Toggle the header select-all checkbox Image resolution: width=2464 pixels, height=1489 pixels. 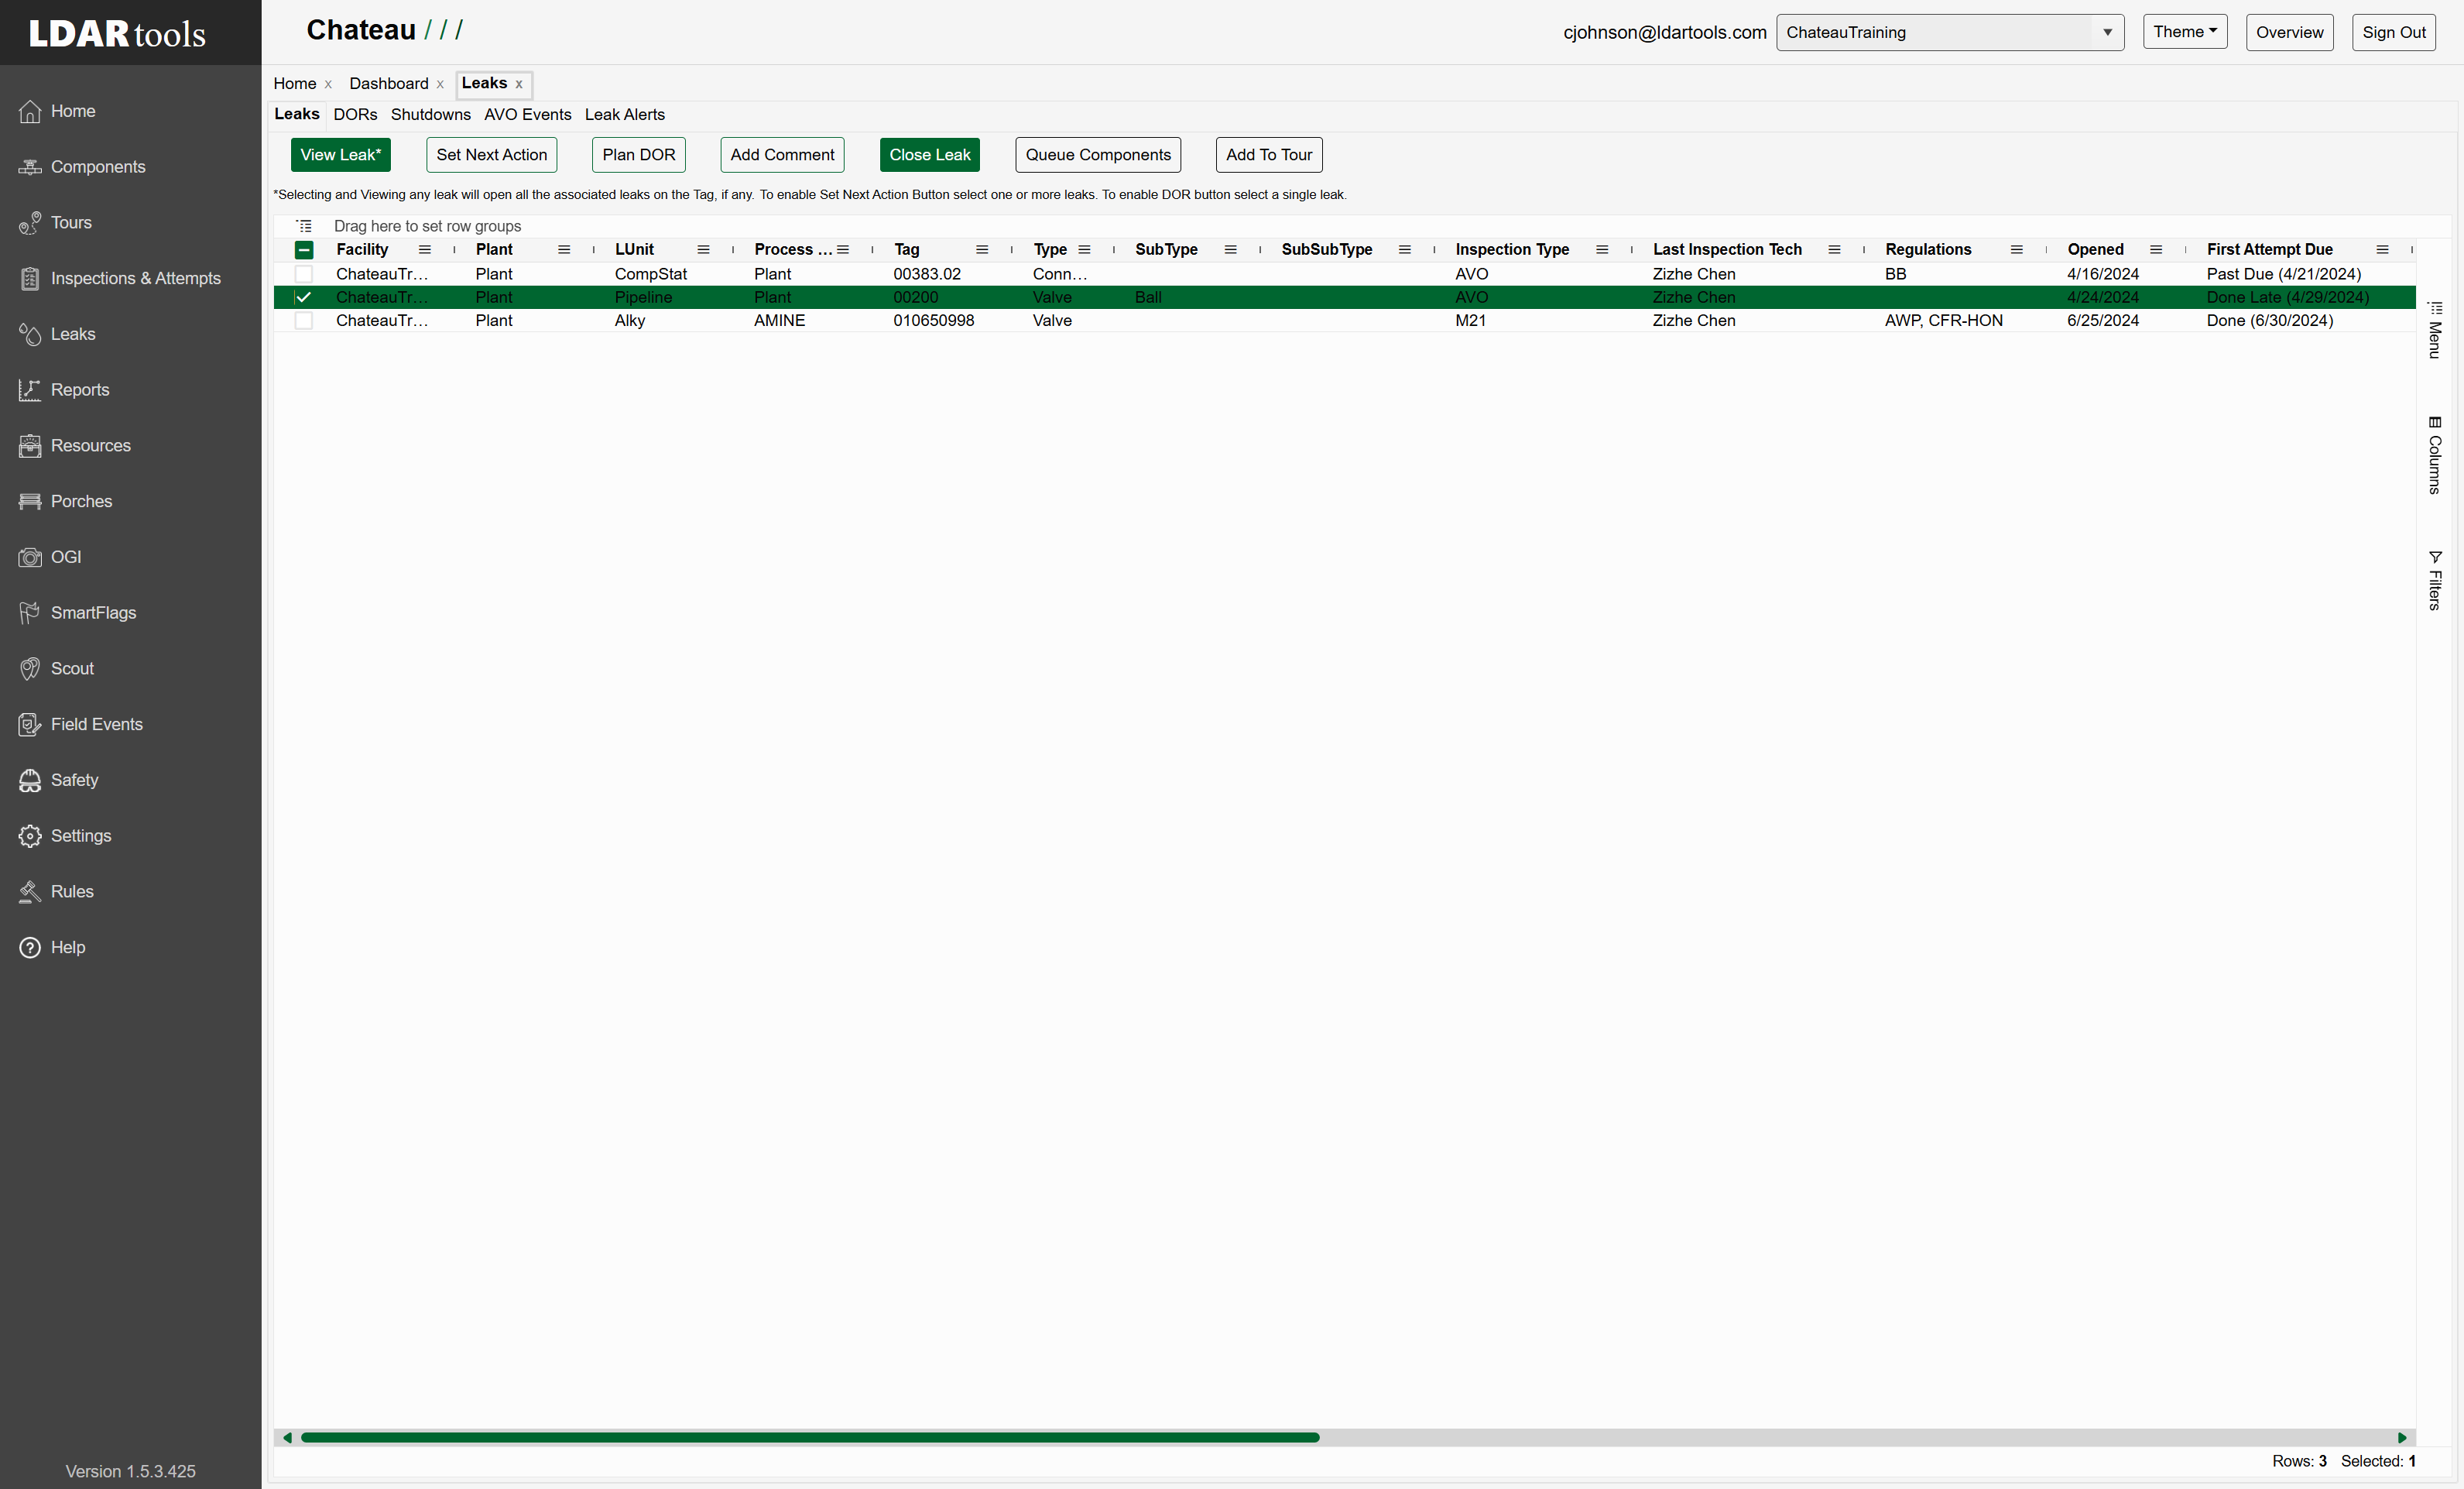pyautogui.click(x=304, y=250)
